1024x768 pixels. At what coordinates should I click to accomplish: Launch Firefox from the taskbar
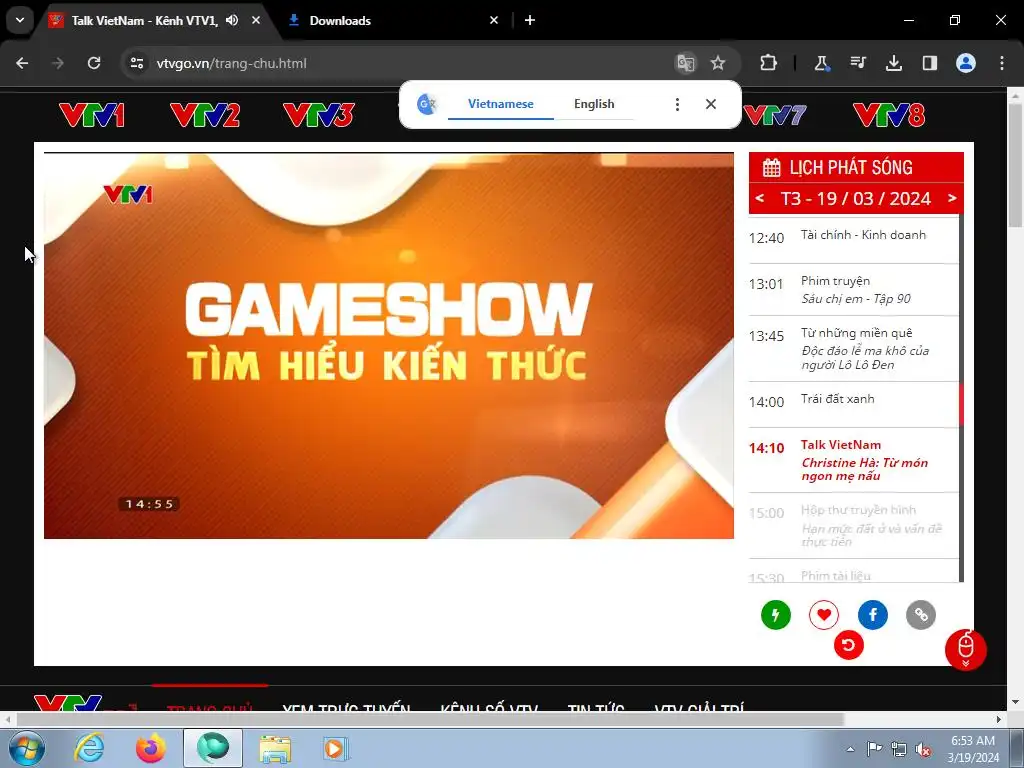[151, 748]
